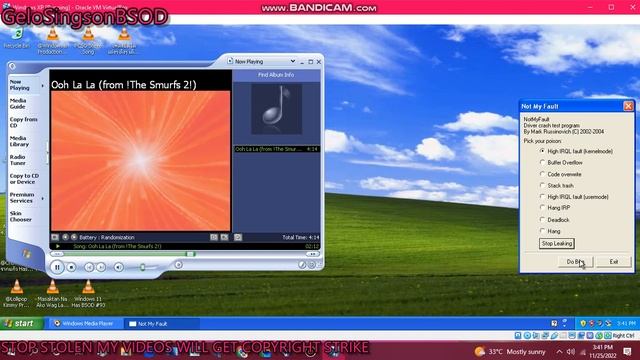Click the VirtualBox optical disk status icon

(527, 336)
